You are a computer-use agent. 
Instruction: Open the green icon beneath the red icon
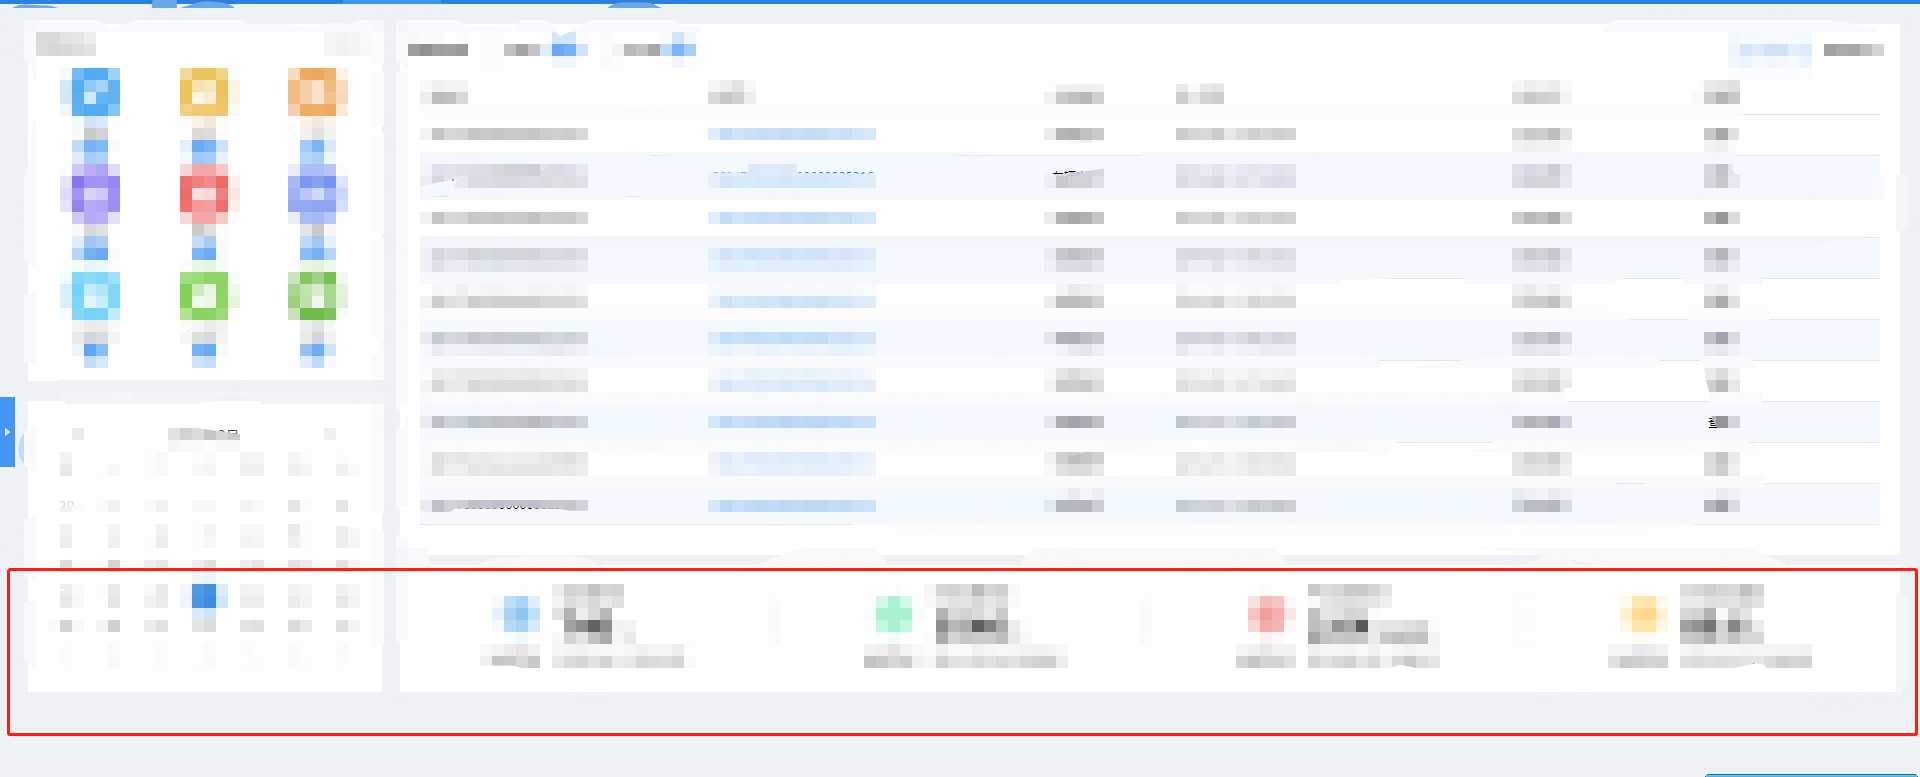(204, 296)
